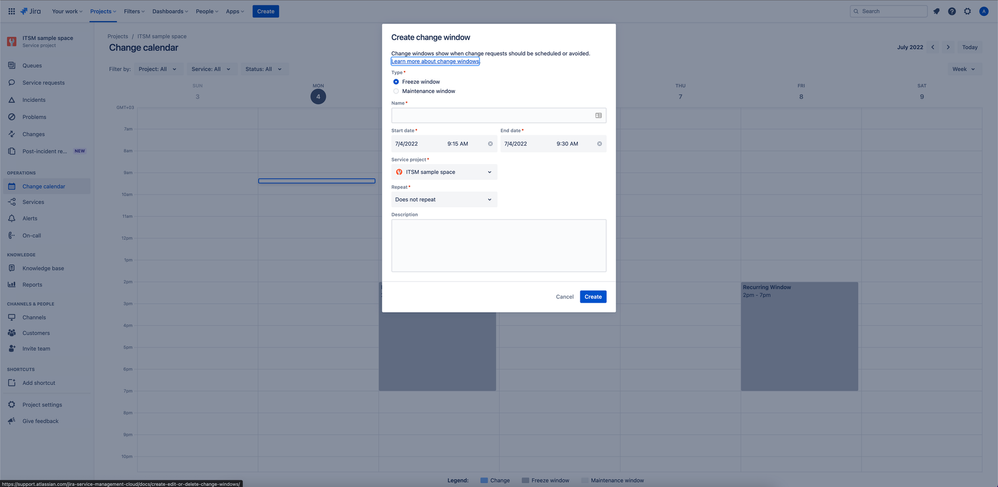Click the Jira logo
The image size is (998, 487).
31,11
